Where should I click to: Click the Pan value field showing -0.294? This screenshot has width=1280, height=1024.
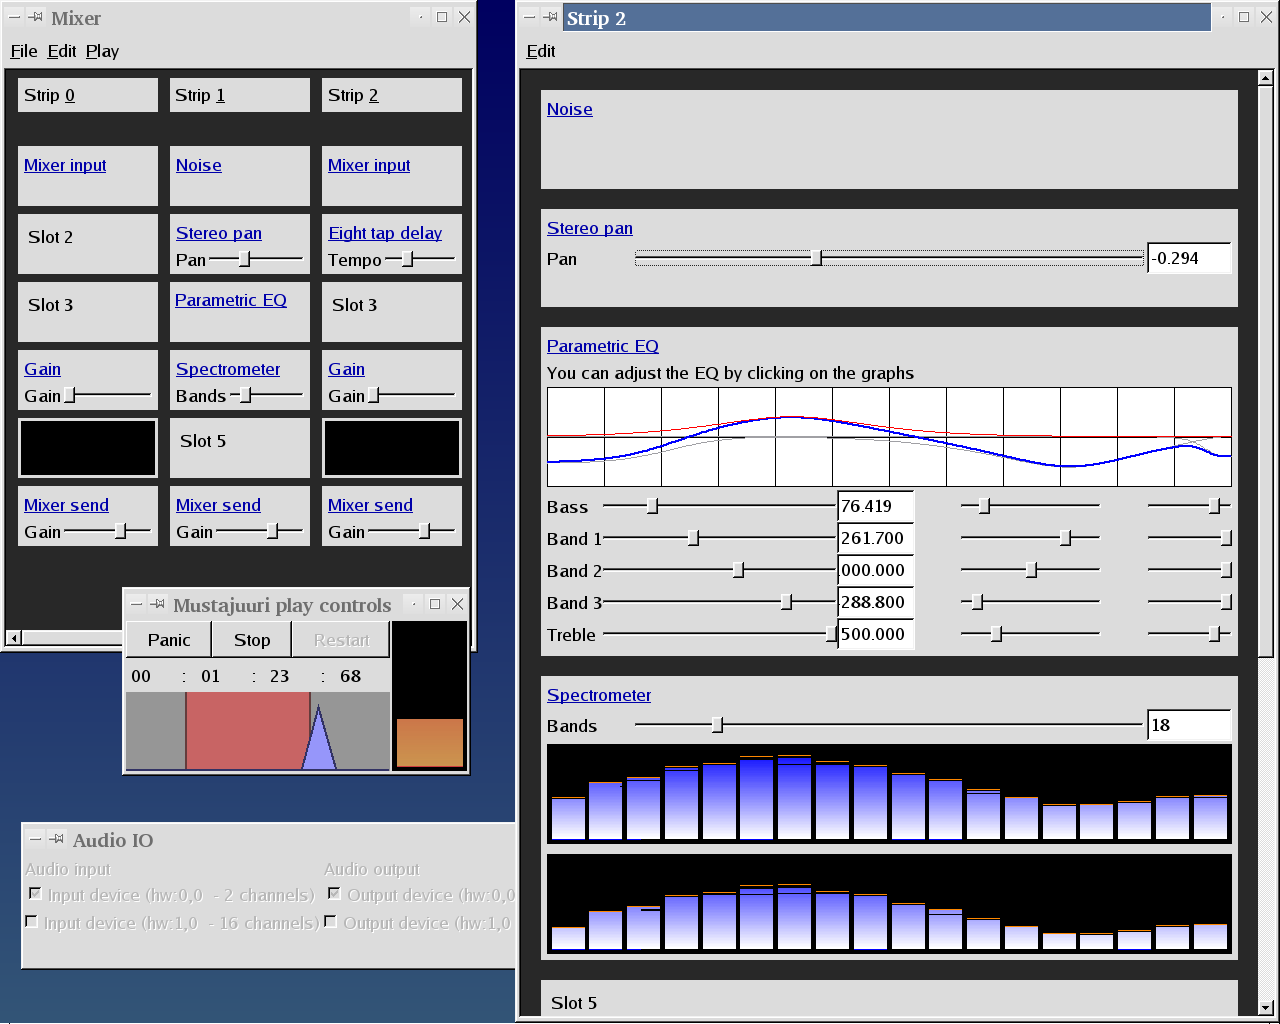click(x=1188, y=258)
